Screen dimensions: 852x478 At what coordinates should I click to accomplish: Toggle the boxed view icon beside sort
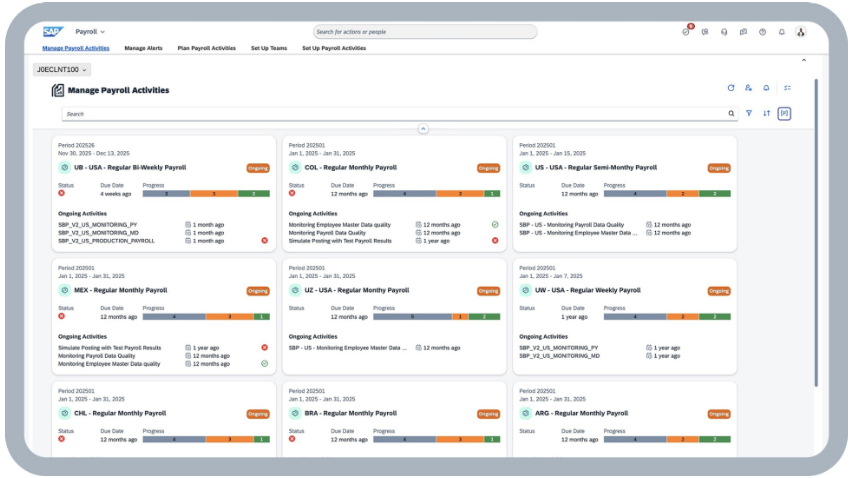pos(784,113)
